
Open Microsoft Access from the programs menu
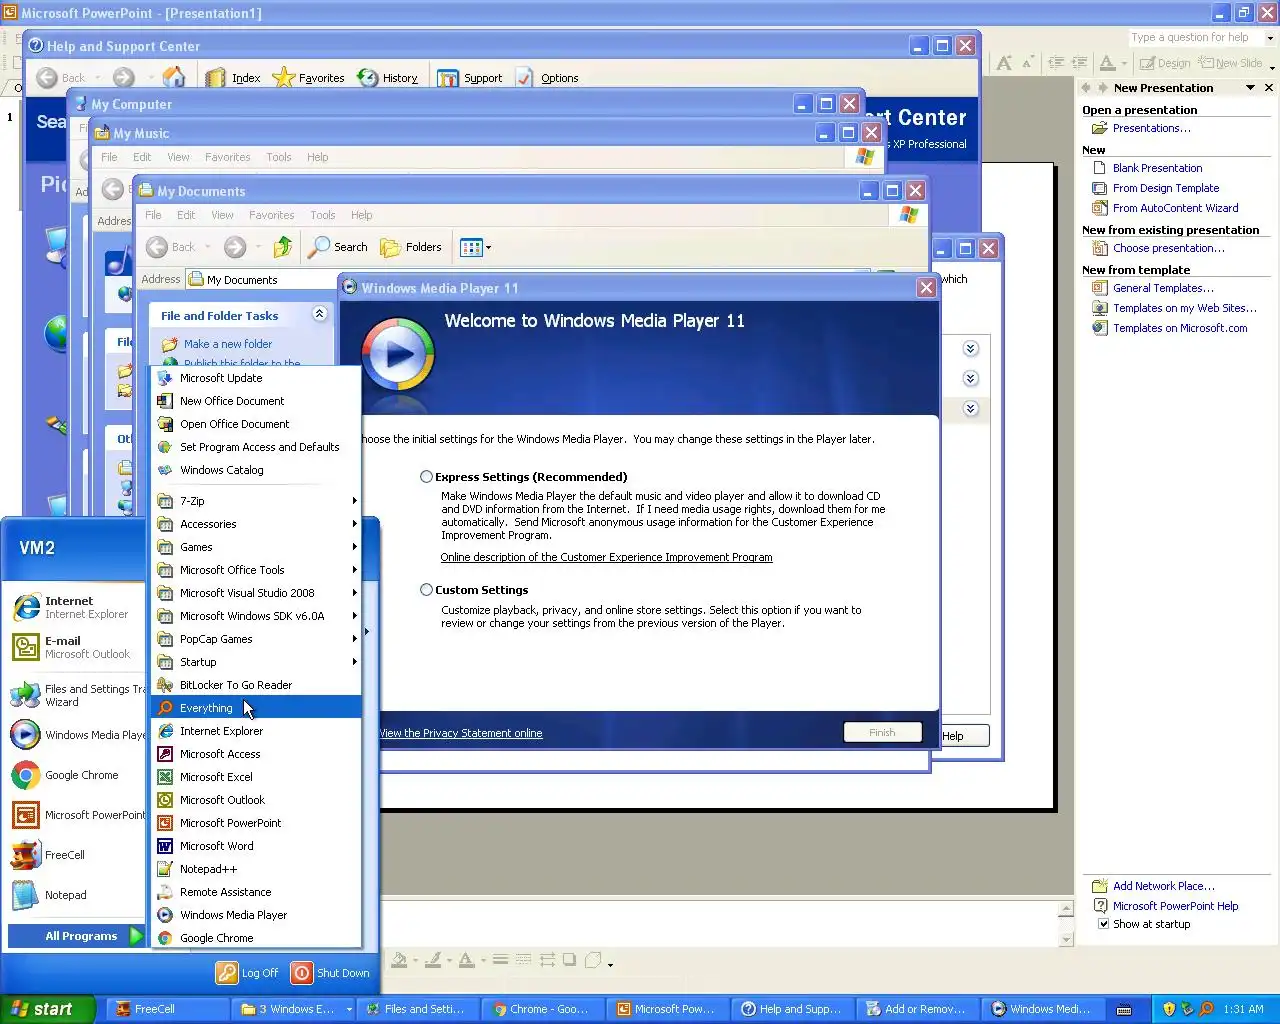(256, 753)
